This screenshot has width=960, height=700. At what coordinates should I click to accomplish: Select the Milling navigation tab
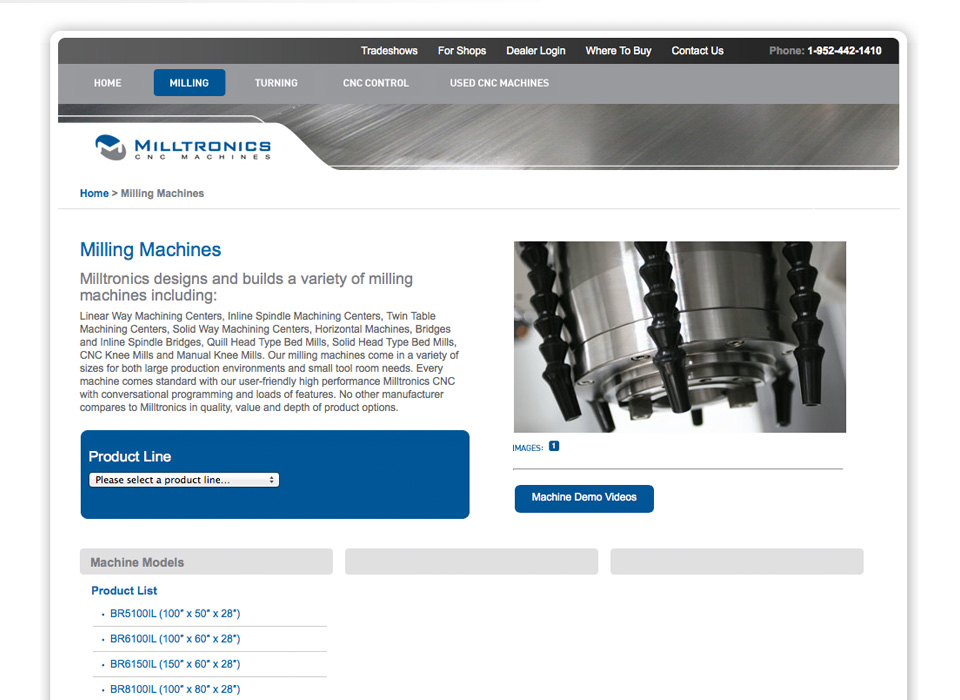pyautogui.click(x=189, y=83)
